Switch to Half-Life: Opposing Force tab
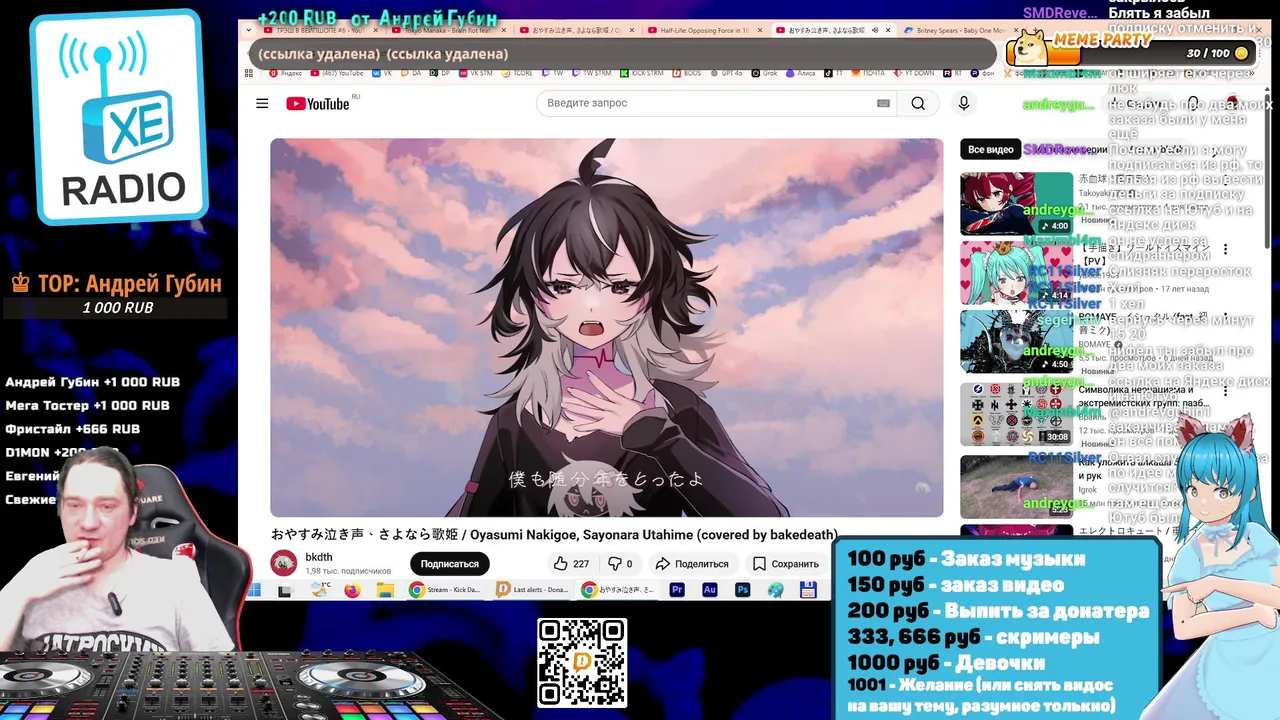This screenshot has height=720, width=1280. point(705,31)
